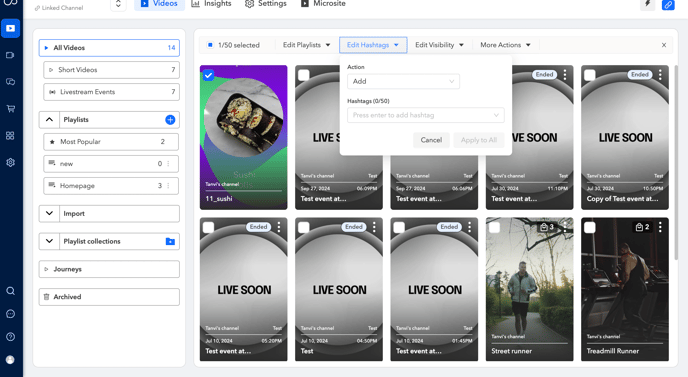Open the Action select set to Add
Screen dimensions: 688x377
pyautogui.click(x=403, y=81)
